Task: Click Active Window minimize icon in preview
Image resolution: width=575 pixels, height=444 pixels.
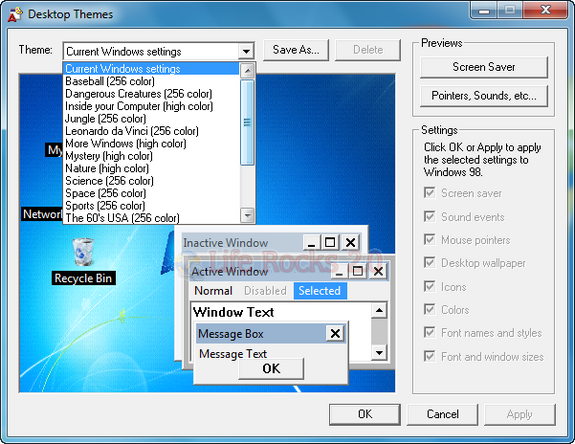Action: coord(340,272)
